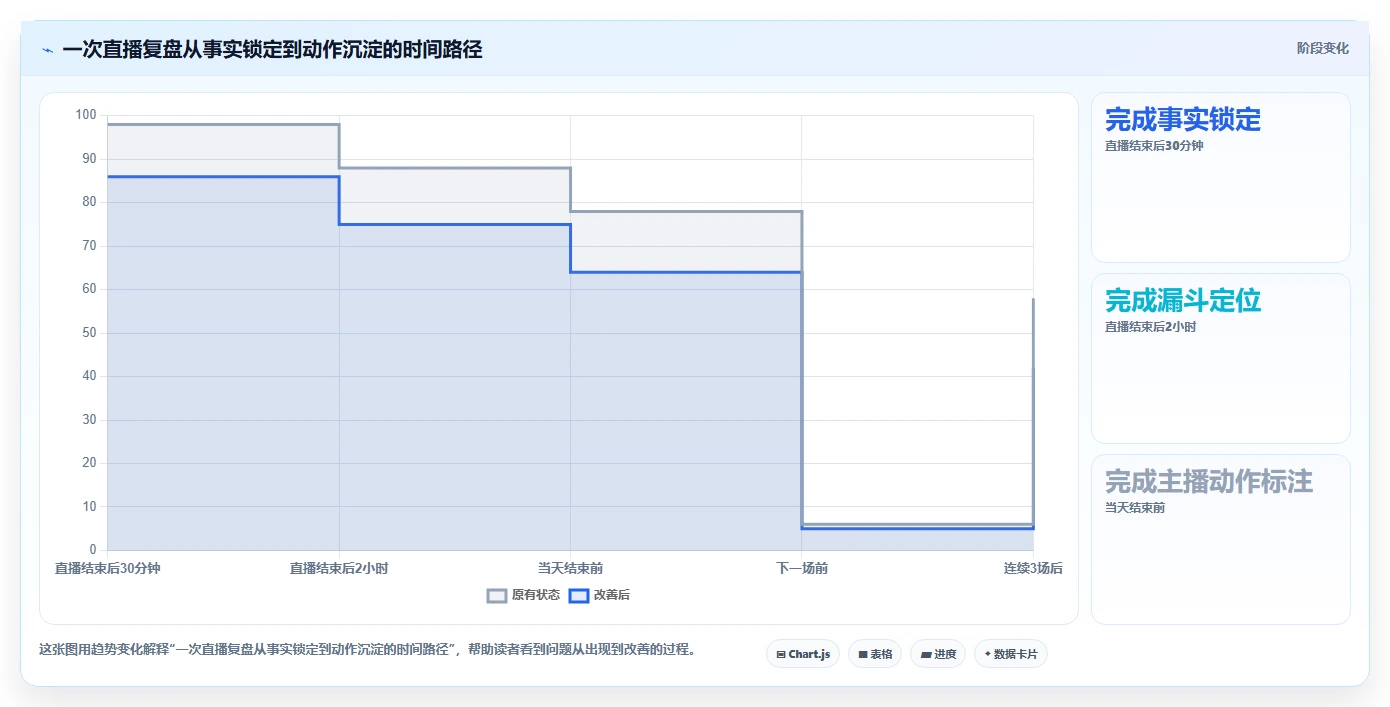Image resolution: width=1390 pixels, height=707 pixels.
Task: Click the chart title 一次直播复盘从事实锁定到动作沉淀的时间路径
Action: 272,49
